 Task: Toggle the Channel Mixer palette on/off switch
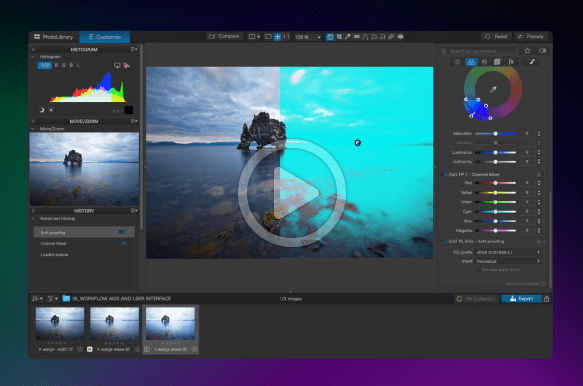point(445,174)
